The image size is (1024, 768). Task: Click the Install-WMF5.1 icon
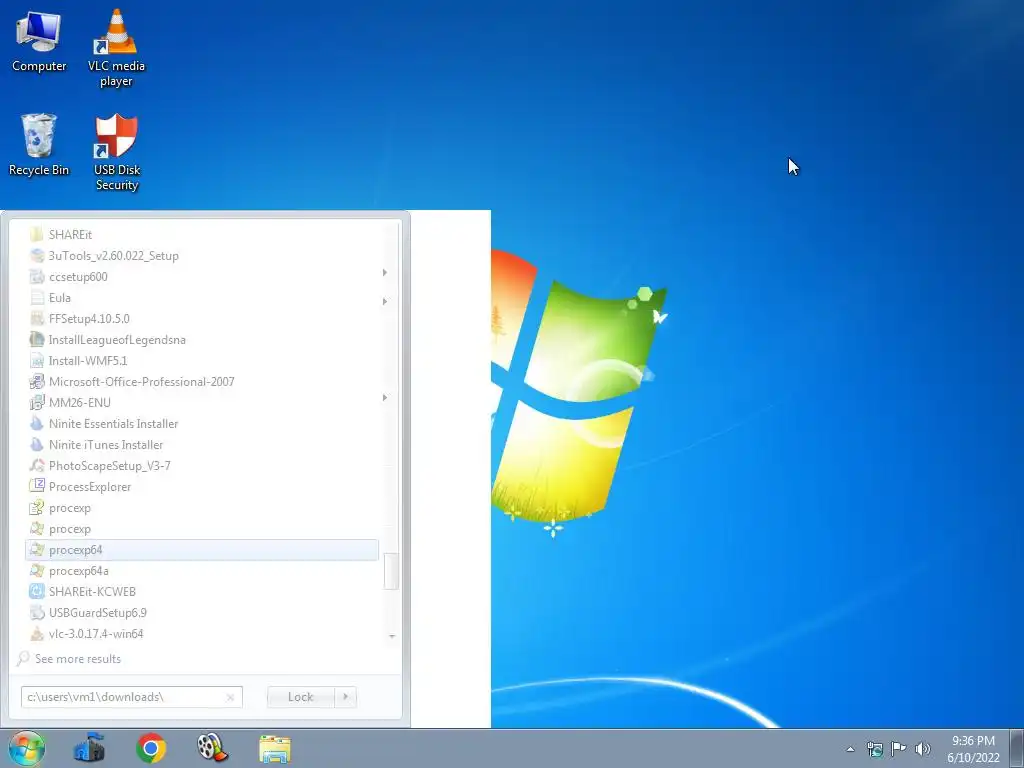coord(37,360)
